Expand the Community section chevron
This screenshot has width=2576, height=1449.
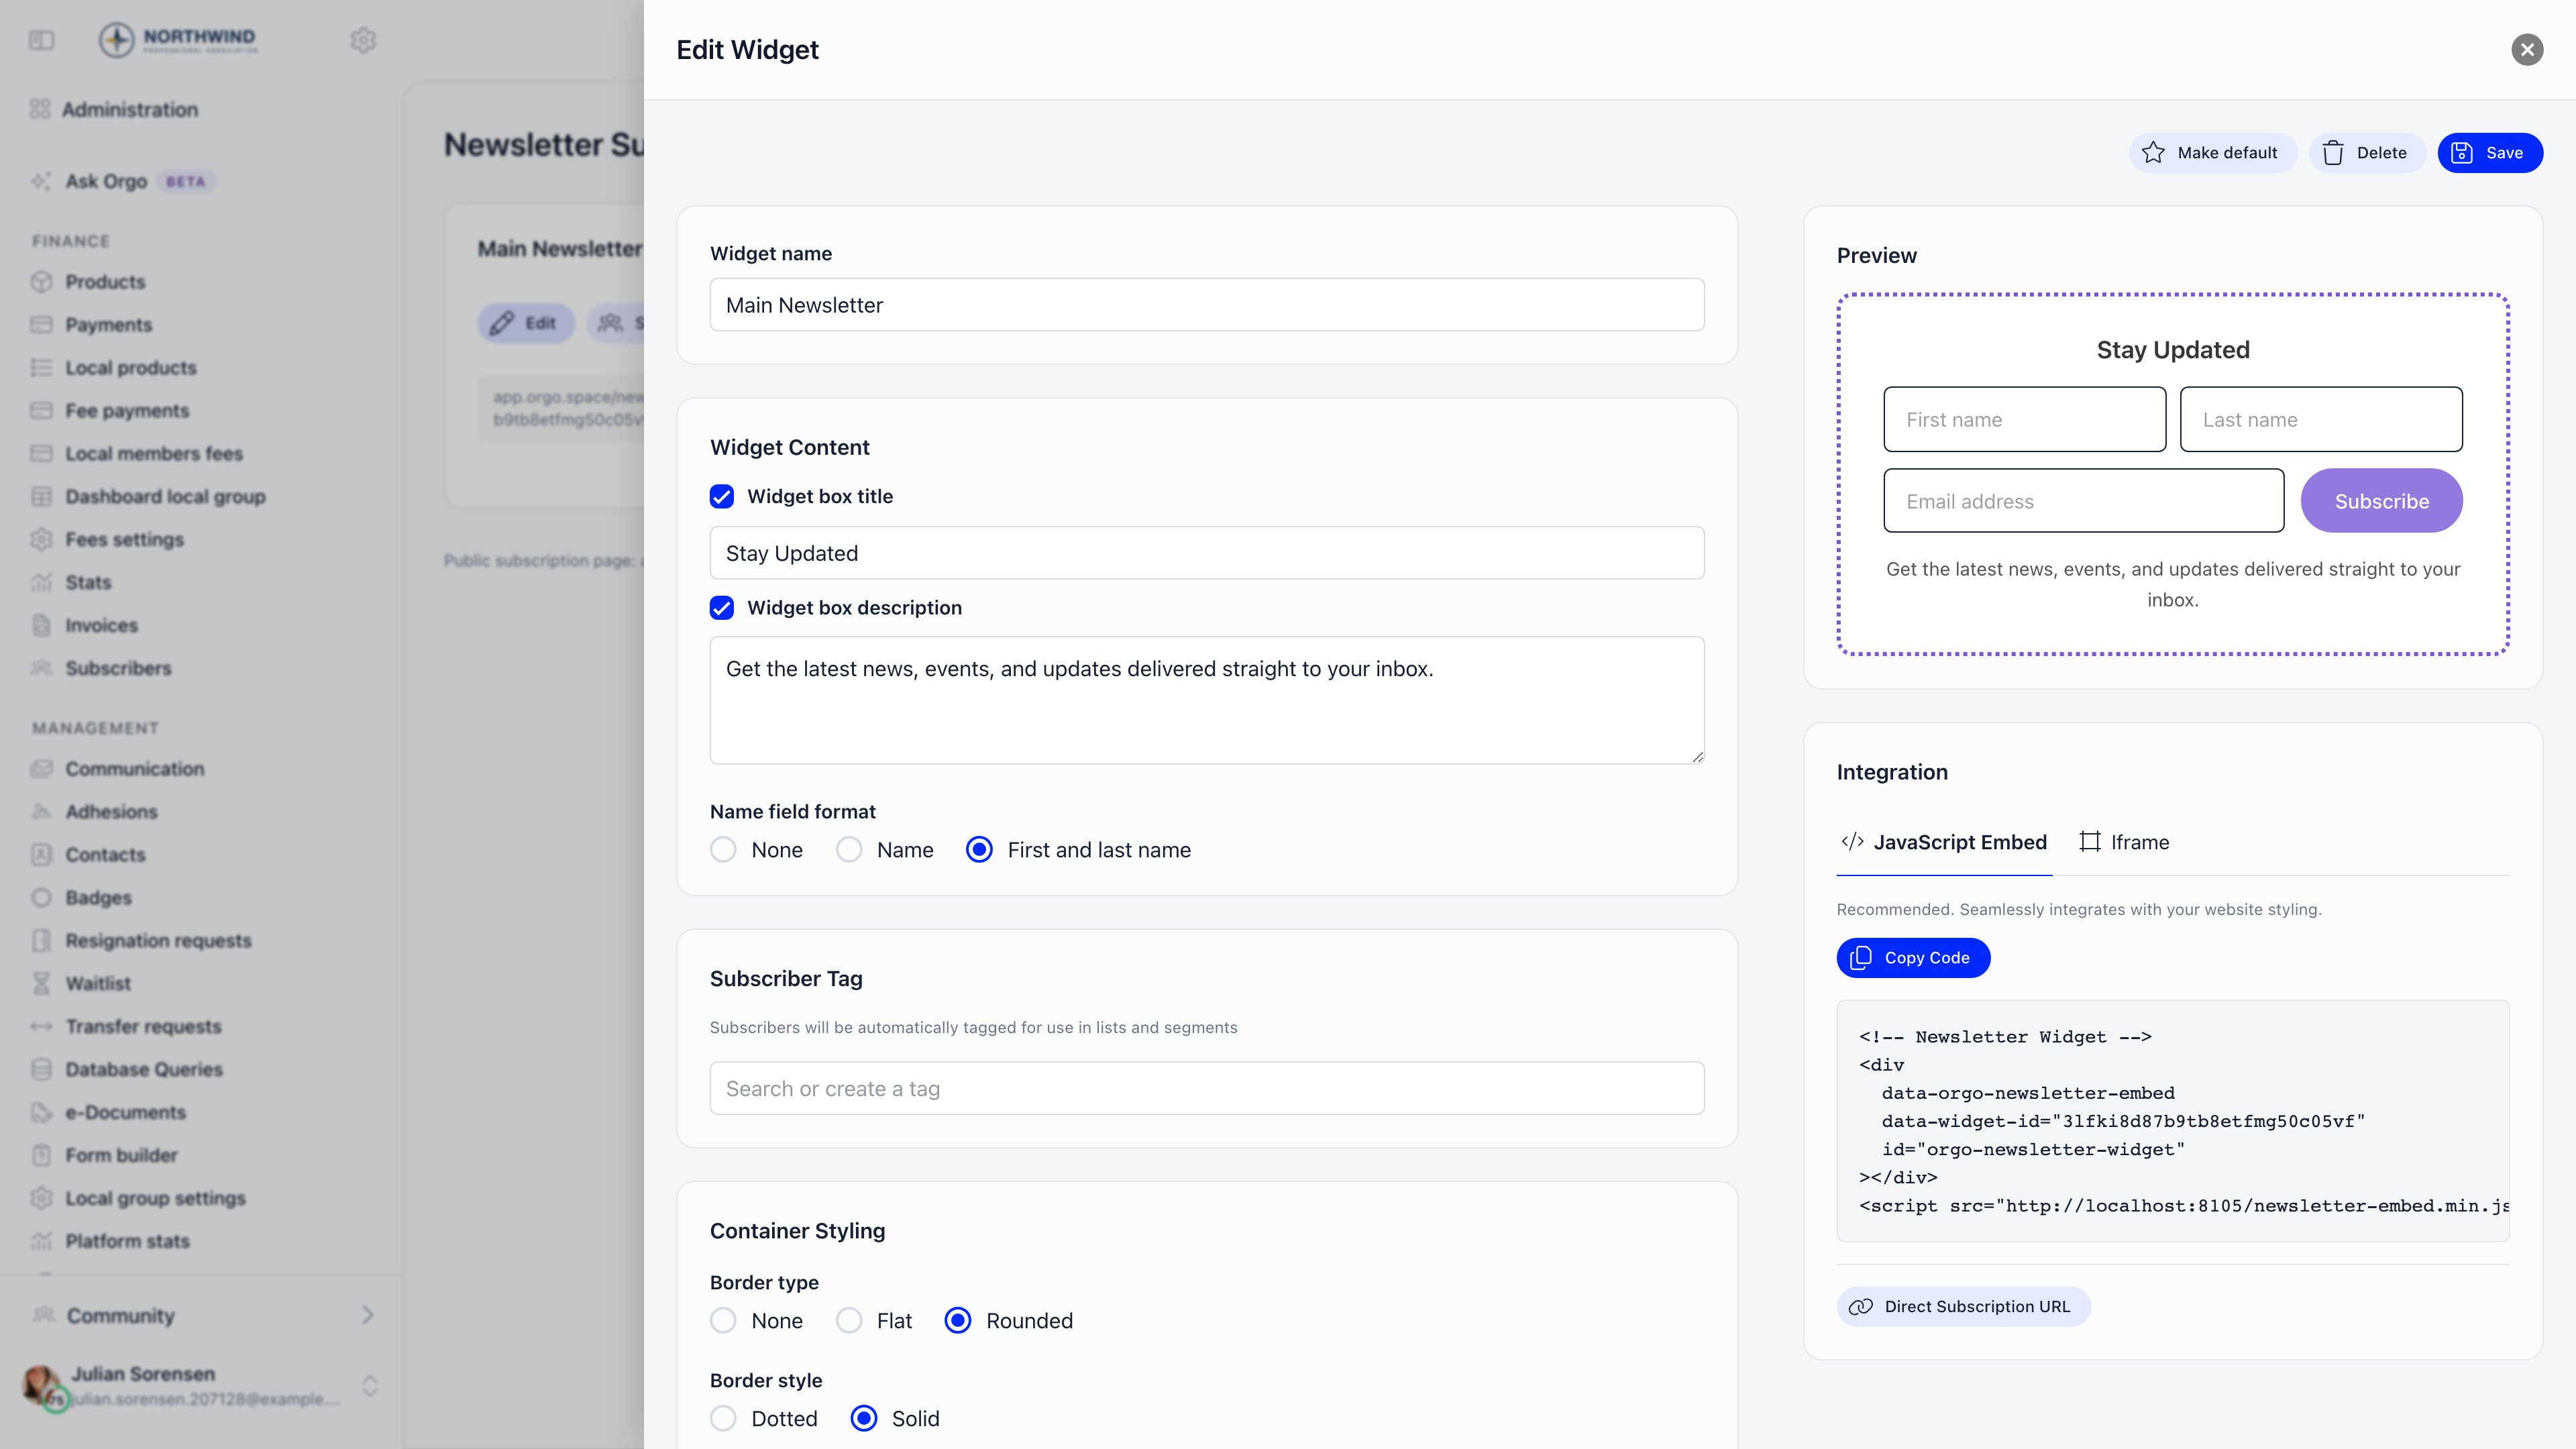click(368, 1315)
